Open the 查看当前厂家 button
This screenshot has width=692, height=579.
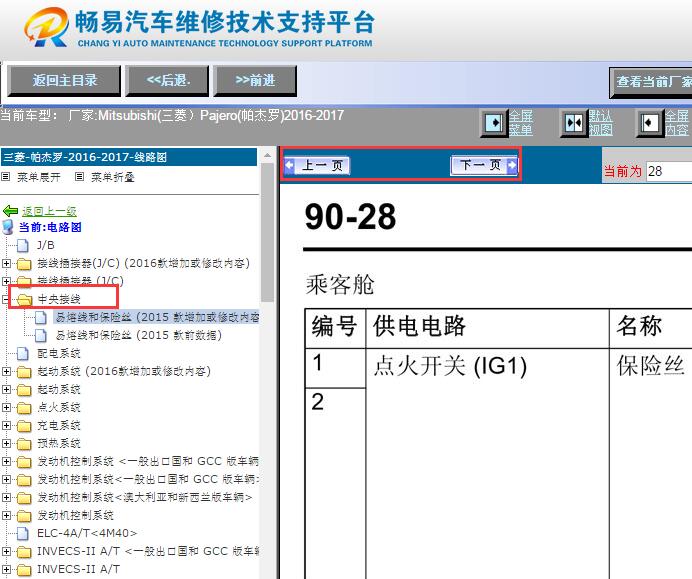pos(651,83)
